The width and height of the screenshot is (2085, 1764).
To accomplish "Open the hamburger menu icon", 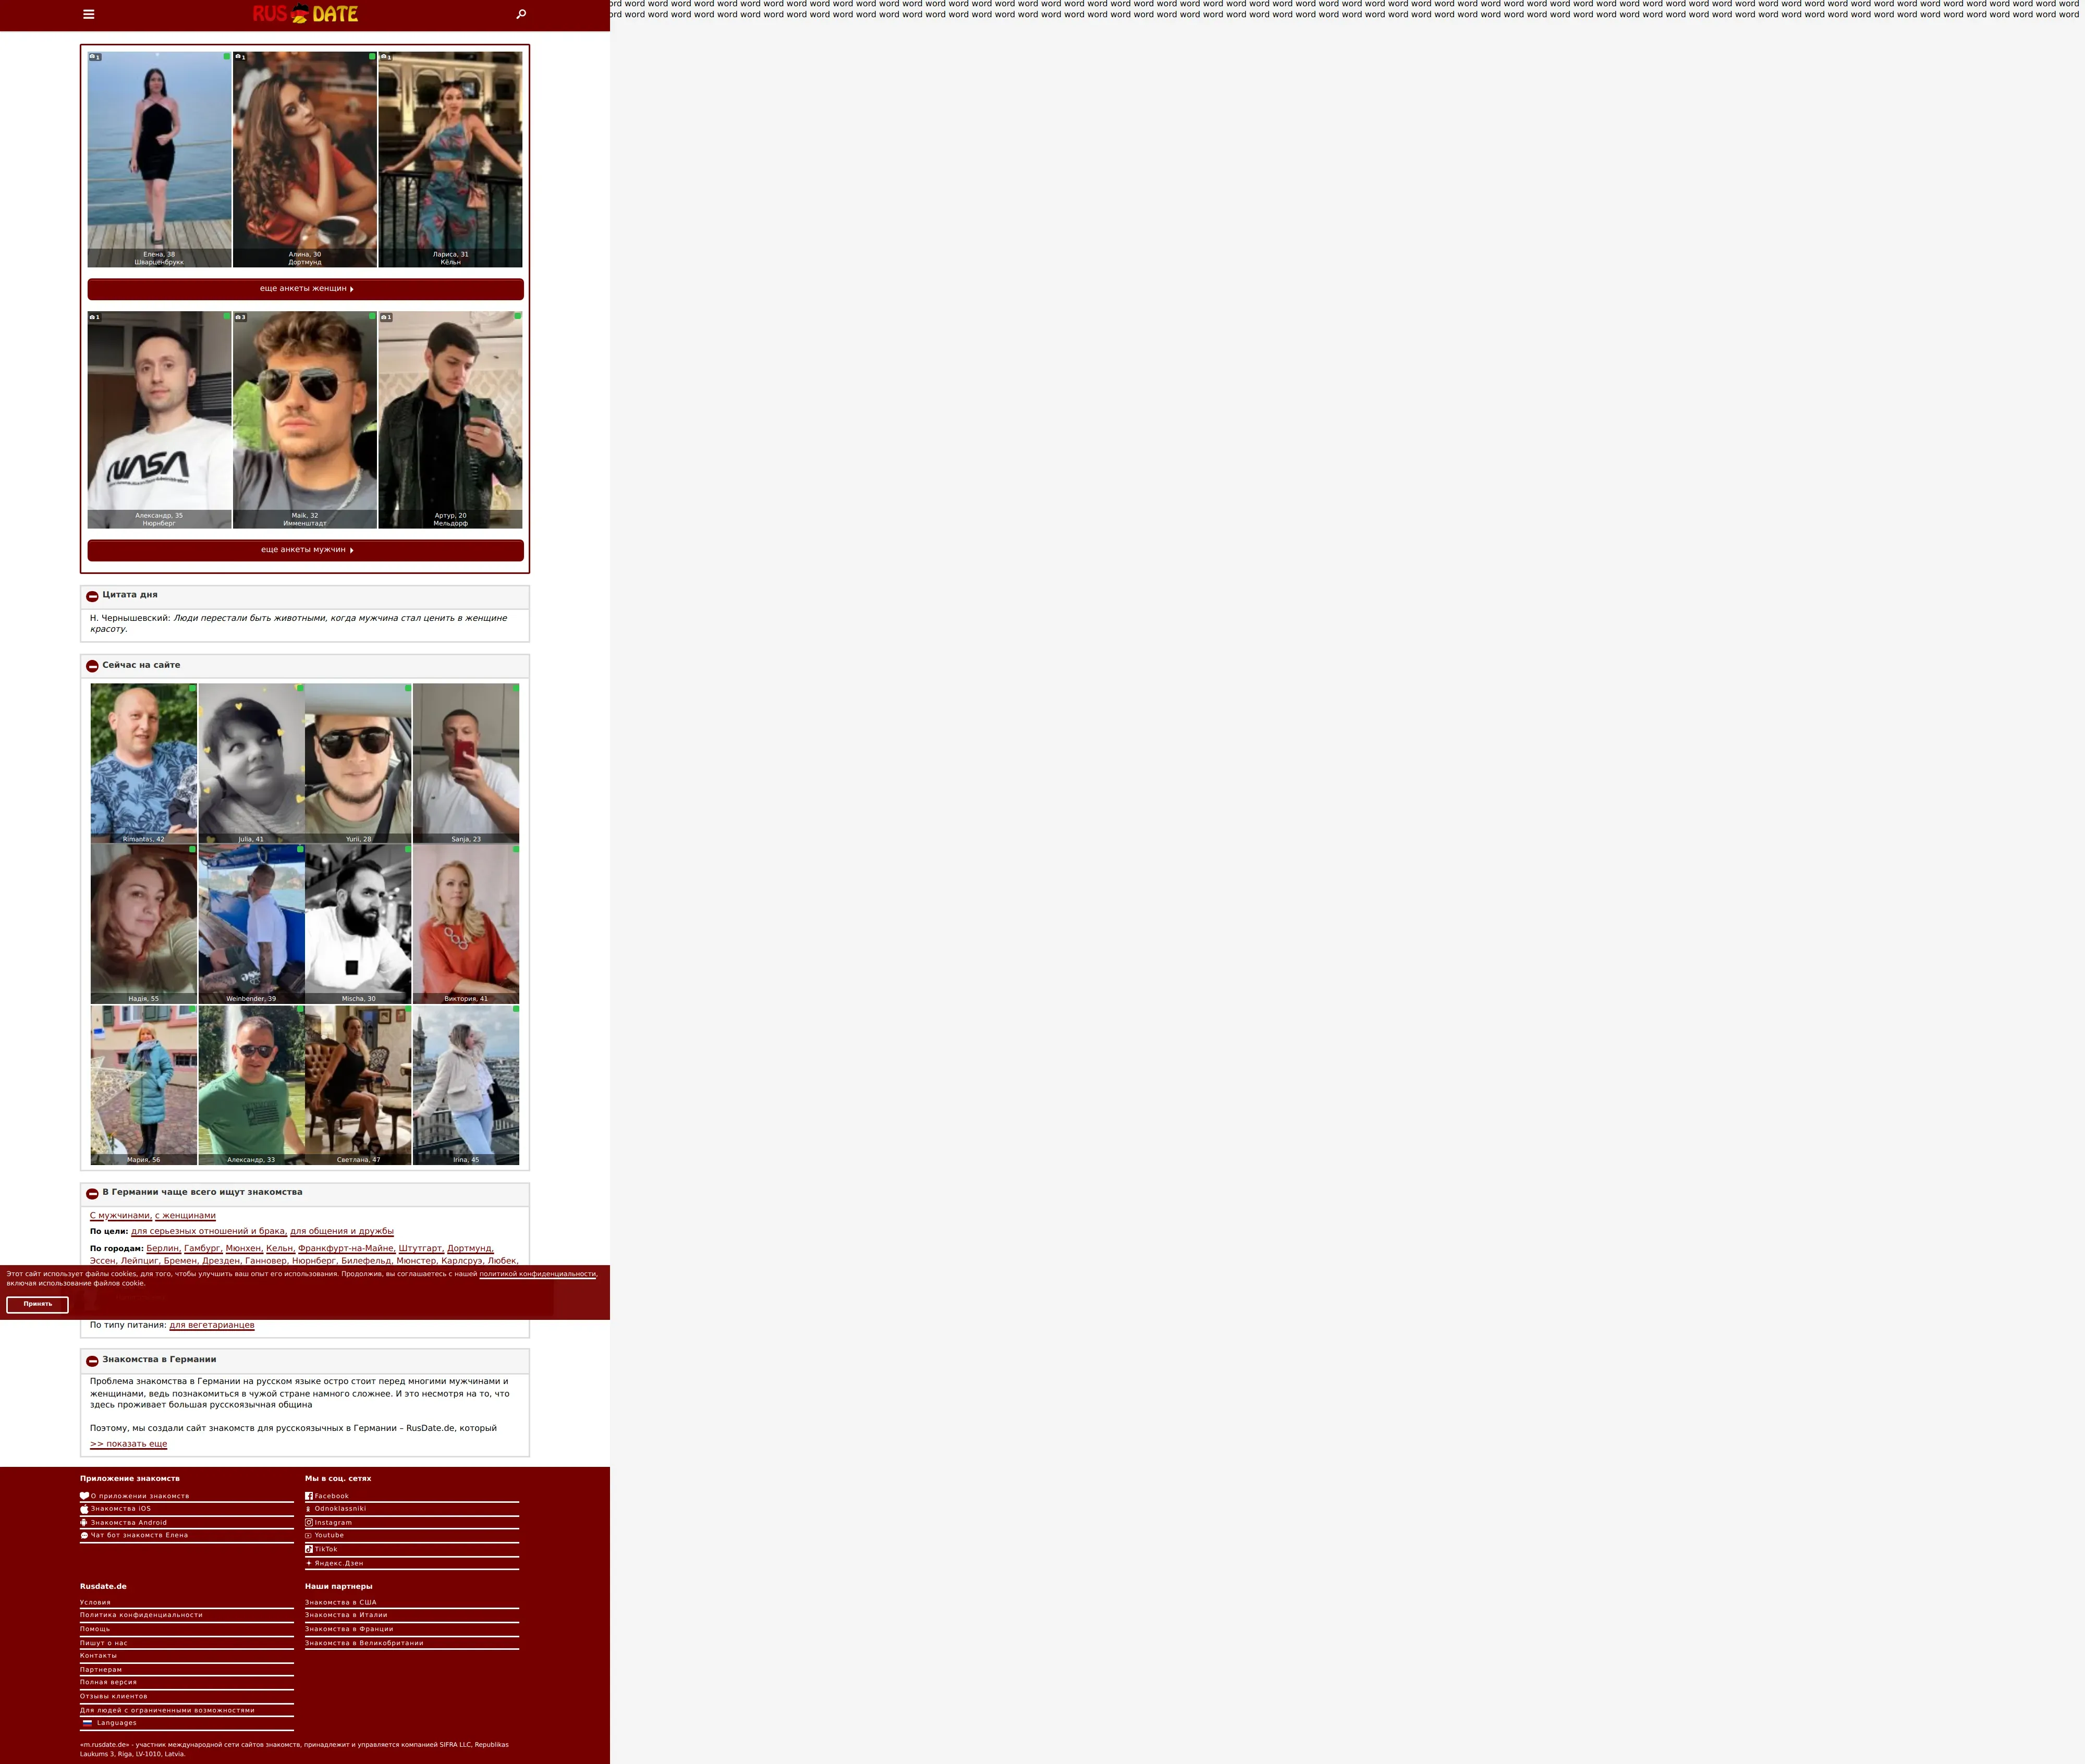I will point(89,14).
